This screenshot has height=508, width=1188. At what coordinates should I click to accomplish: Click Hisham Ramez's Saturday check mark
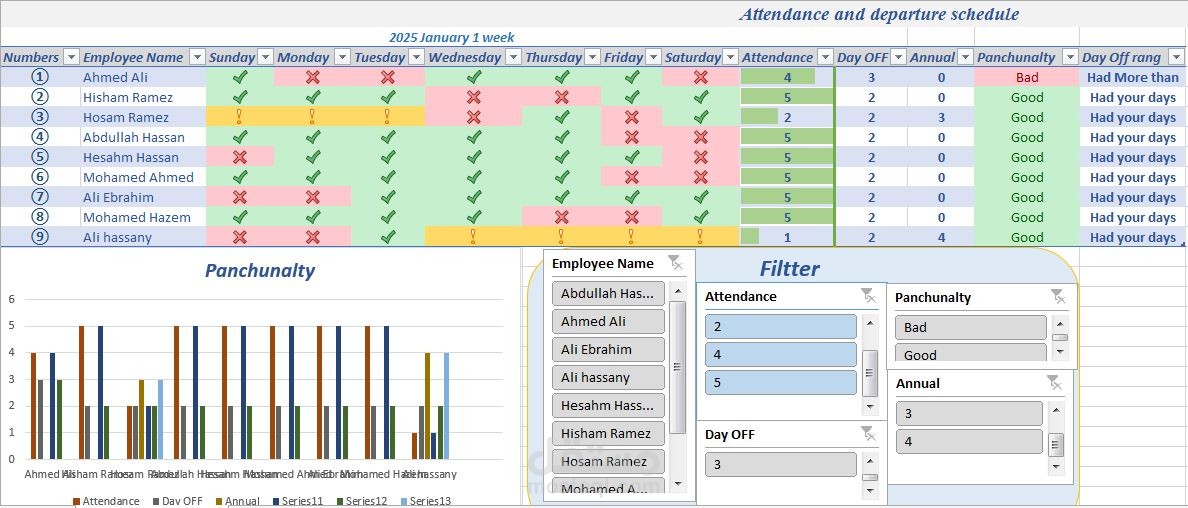(x=700, y=97)
